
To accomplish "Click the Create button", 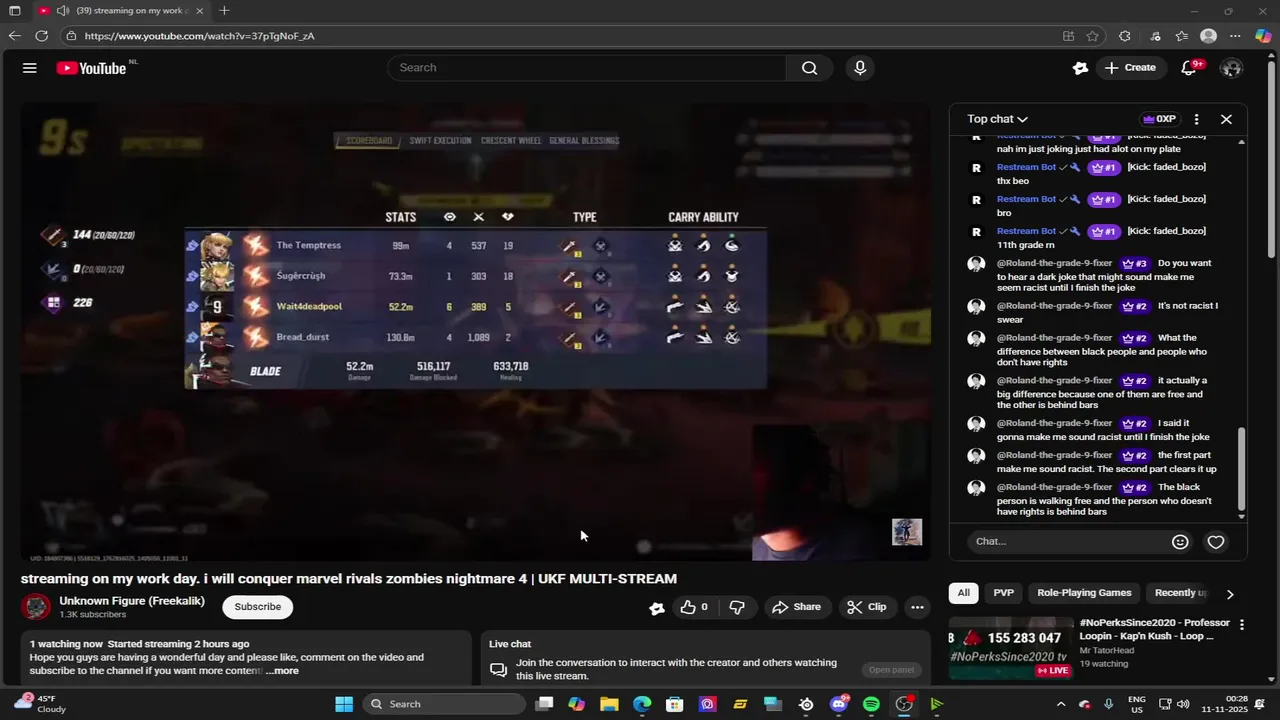I will 1130,68.
